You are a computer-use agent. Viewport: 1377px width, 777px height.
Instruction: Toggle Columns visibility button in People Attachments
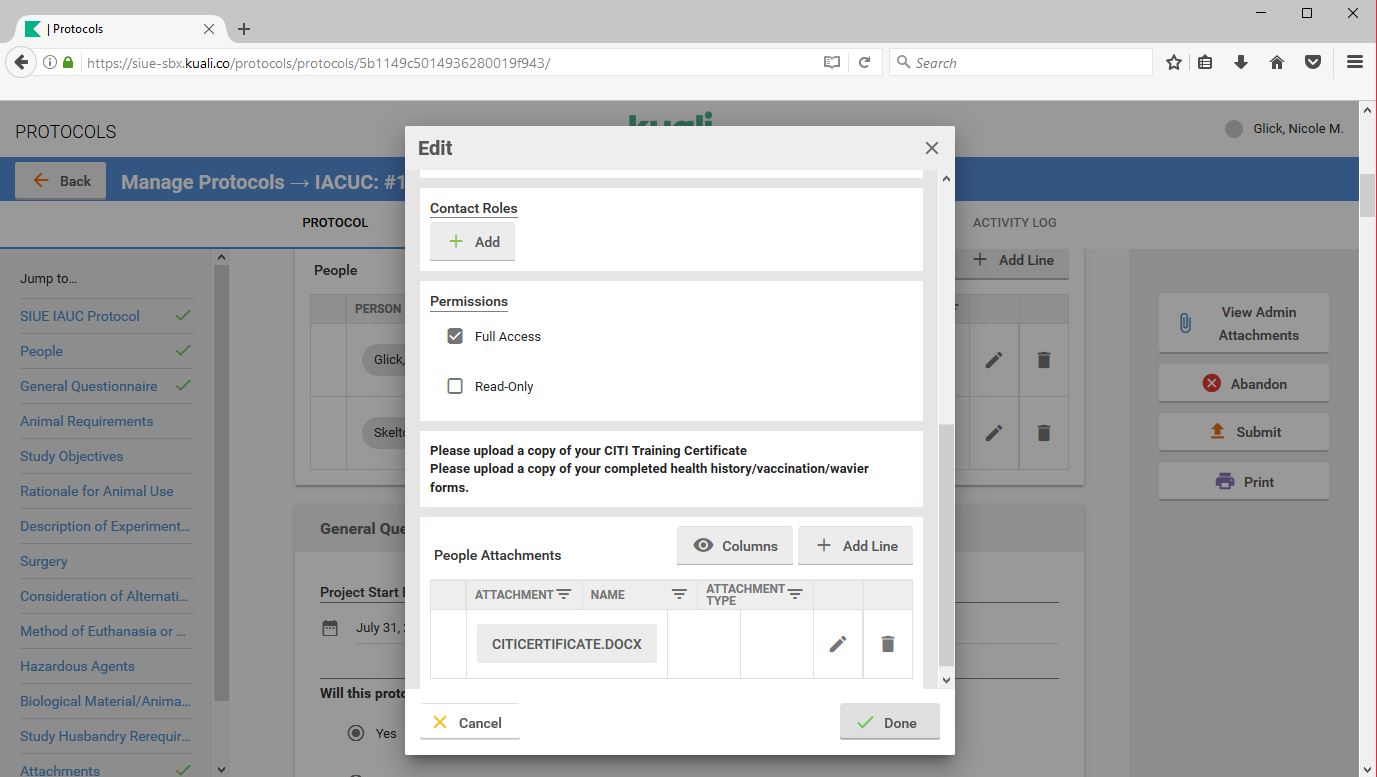pyautogui.click(x=734, y=546)
